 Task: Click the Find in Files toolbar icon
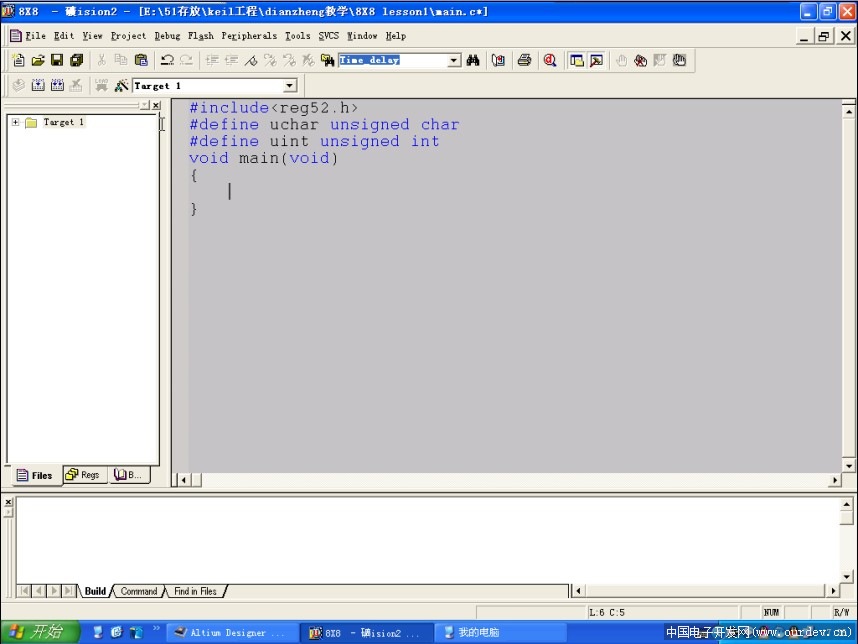(328, 60)
